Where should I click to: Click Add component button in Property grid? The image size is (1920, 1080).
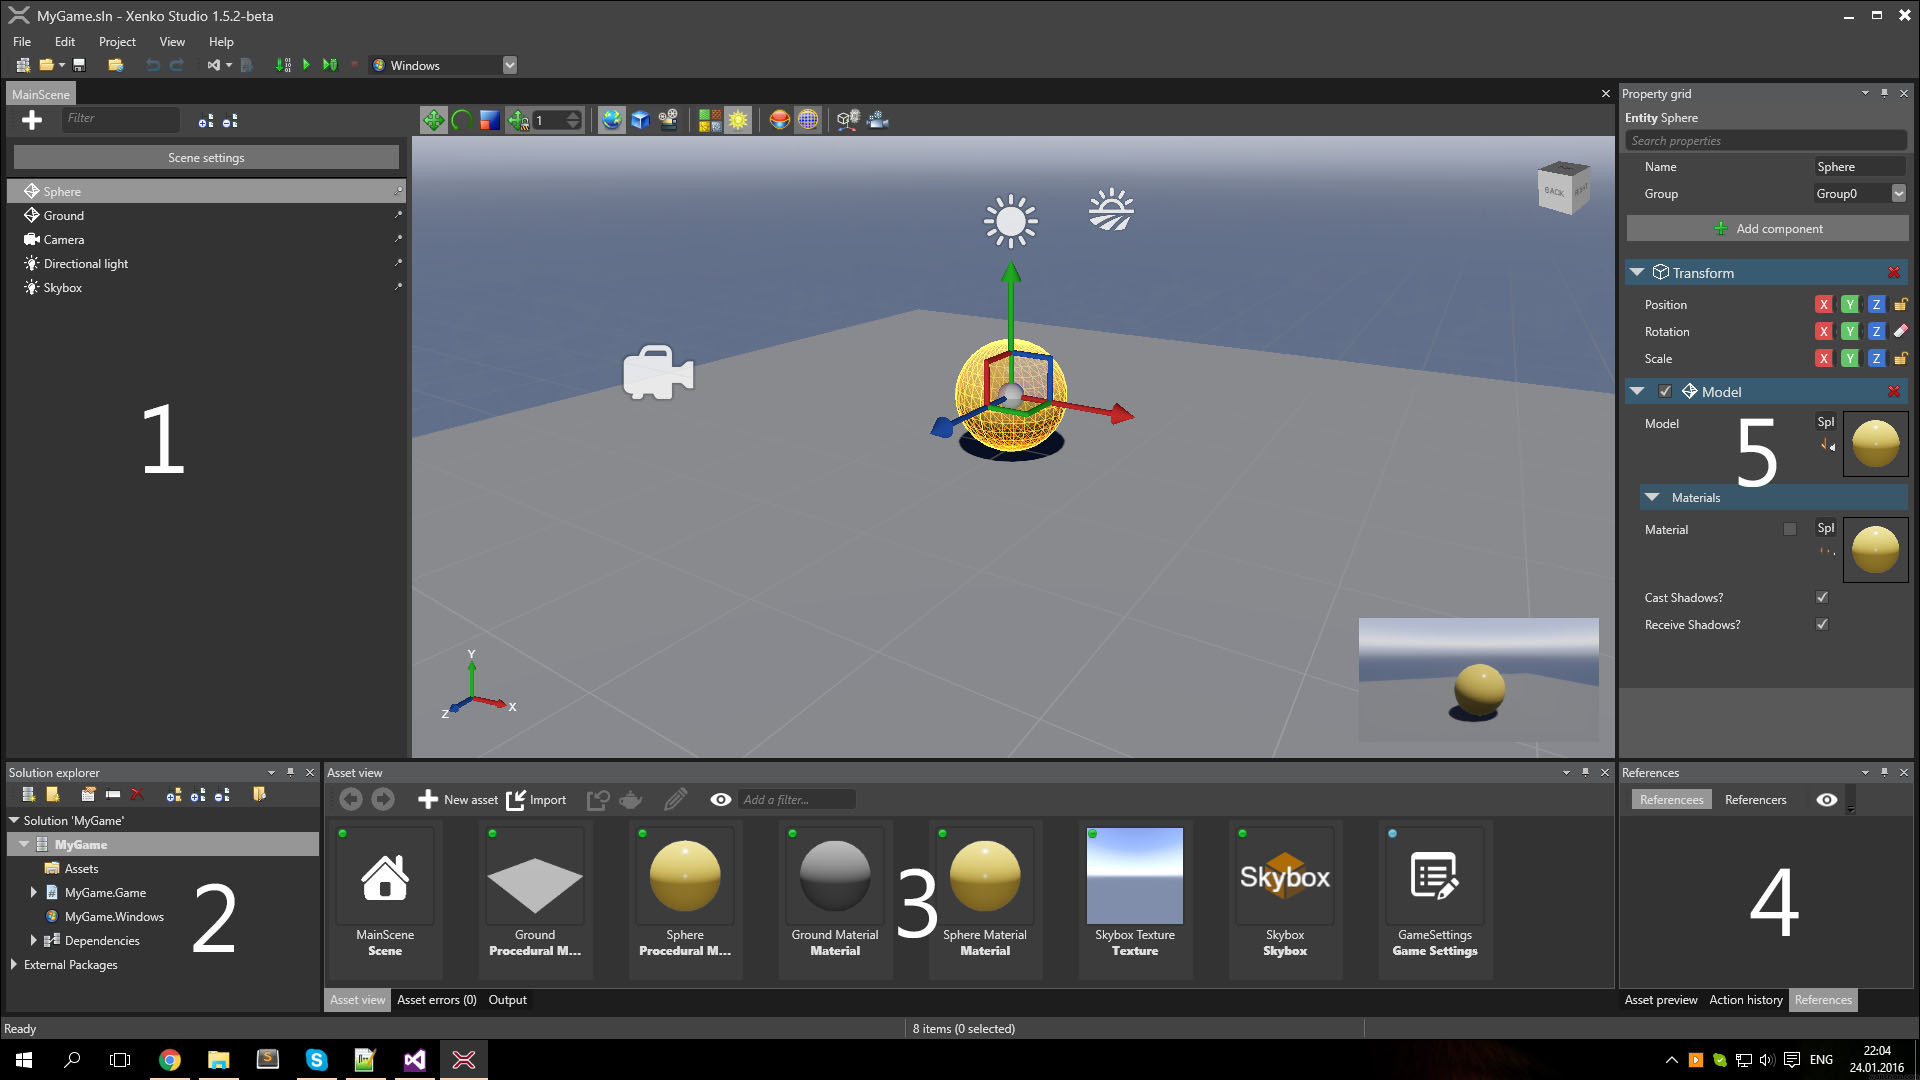[1767, 228]
